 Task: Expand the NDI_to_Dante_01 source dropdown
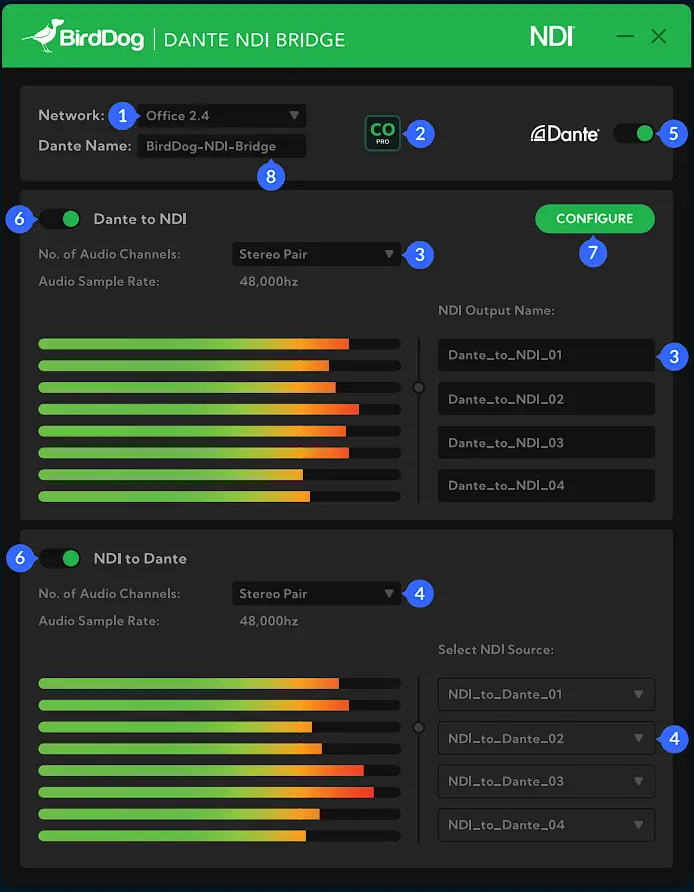click(546, 694)
